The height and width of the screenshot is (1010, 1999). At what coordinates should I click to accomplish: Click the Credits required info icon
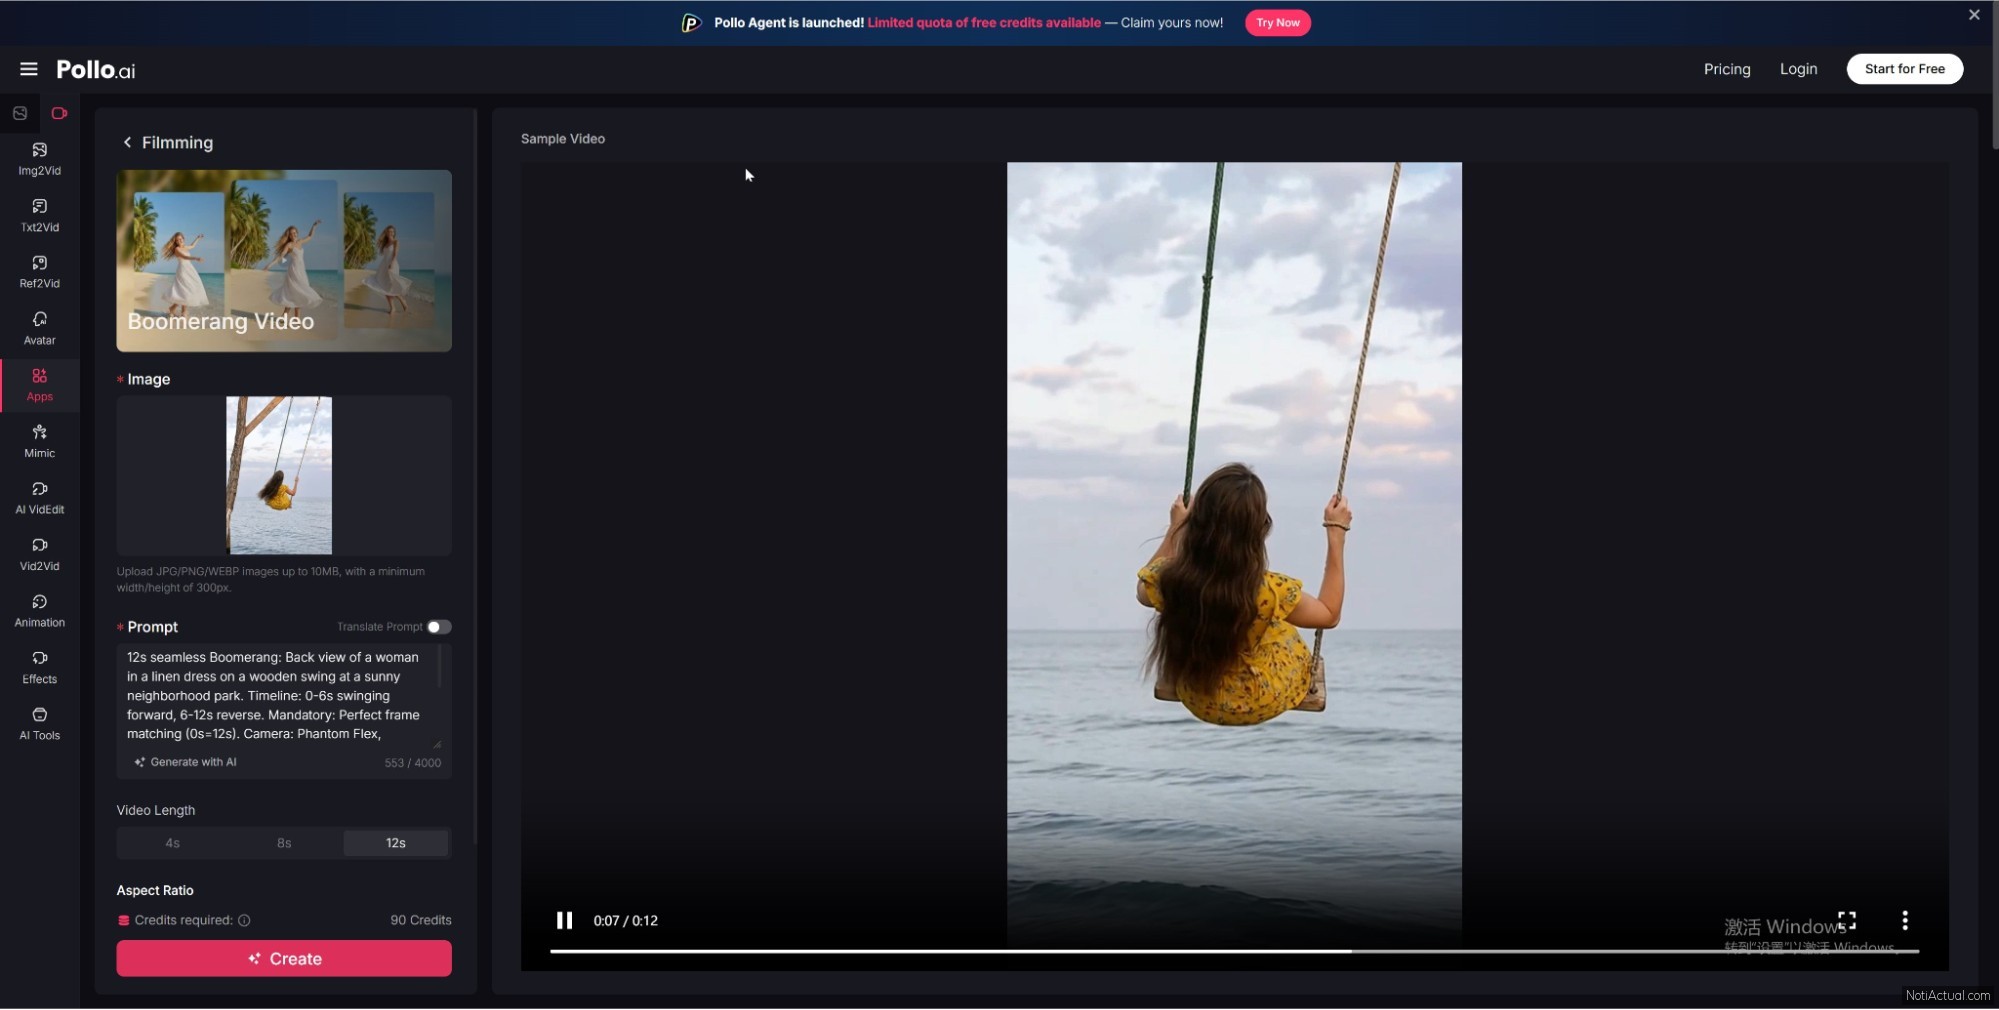coord(244,920)
